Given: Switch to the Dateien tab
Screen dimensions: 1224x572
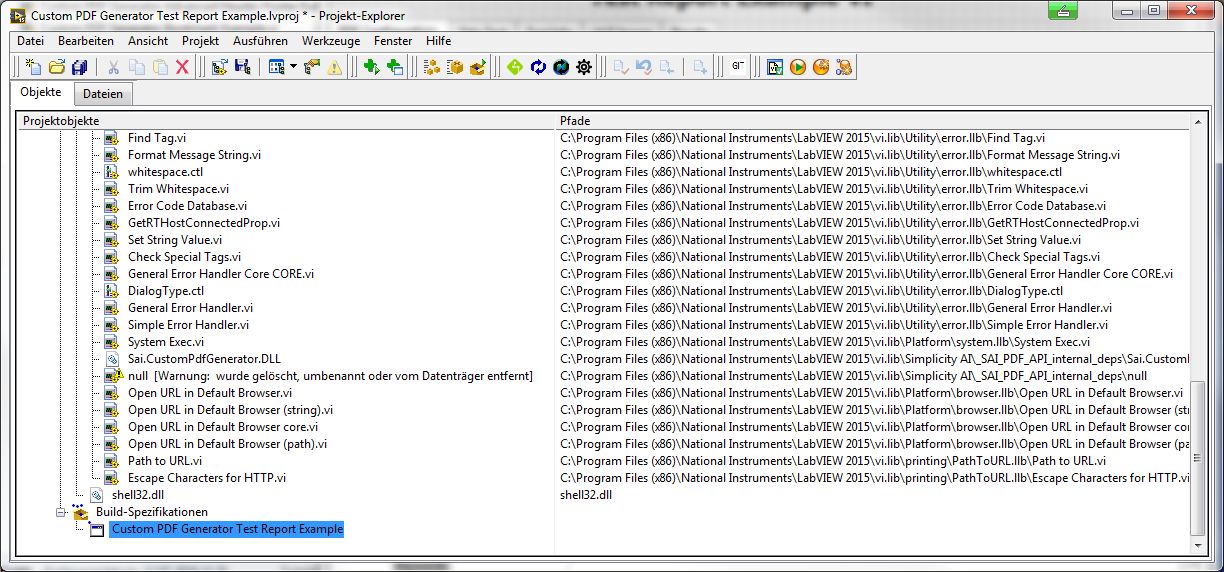Looking at the screenshot, I should point(103,94).
